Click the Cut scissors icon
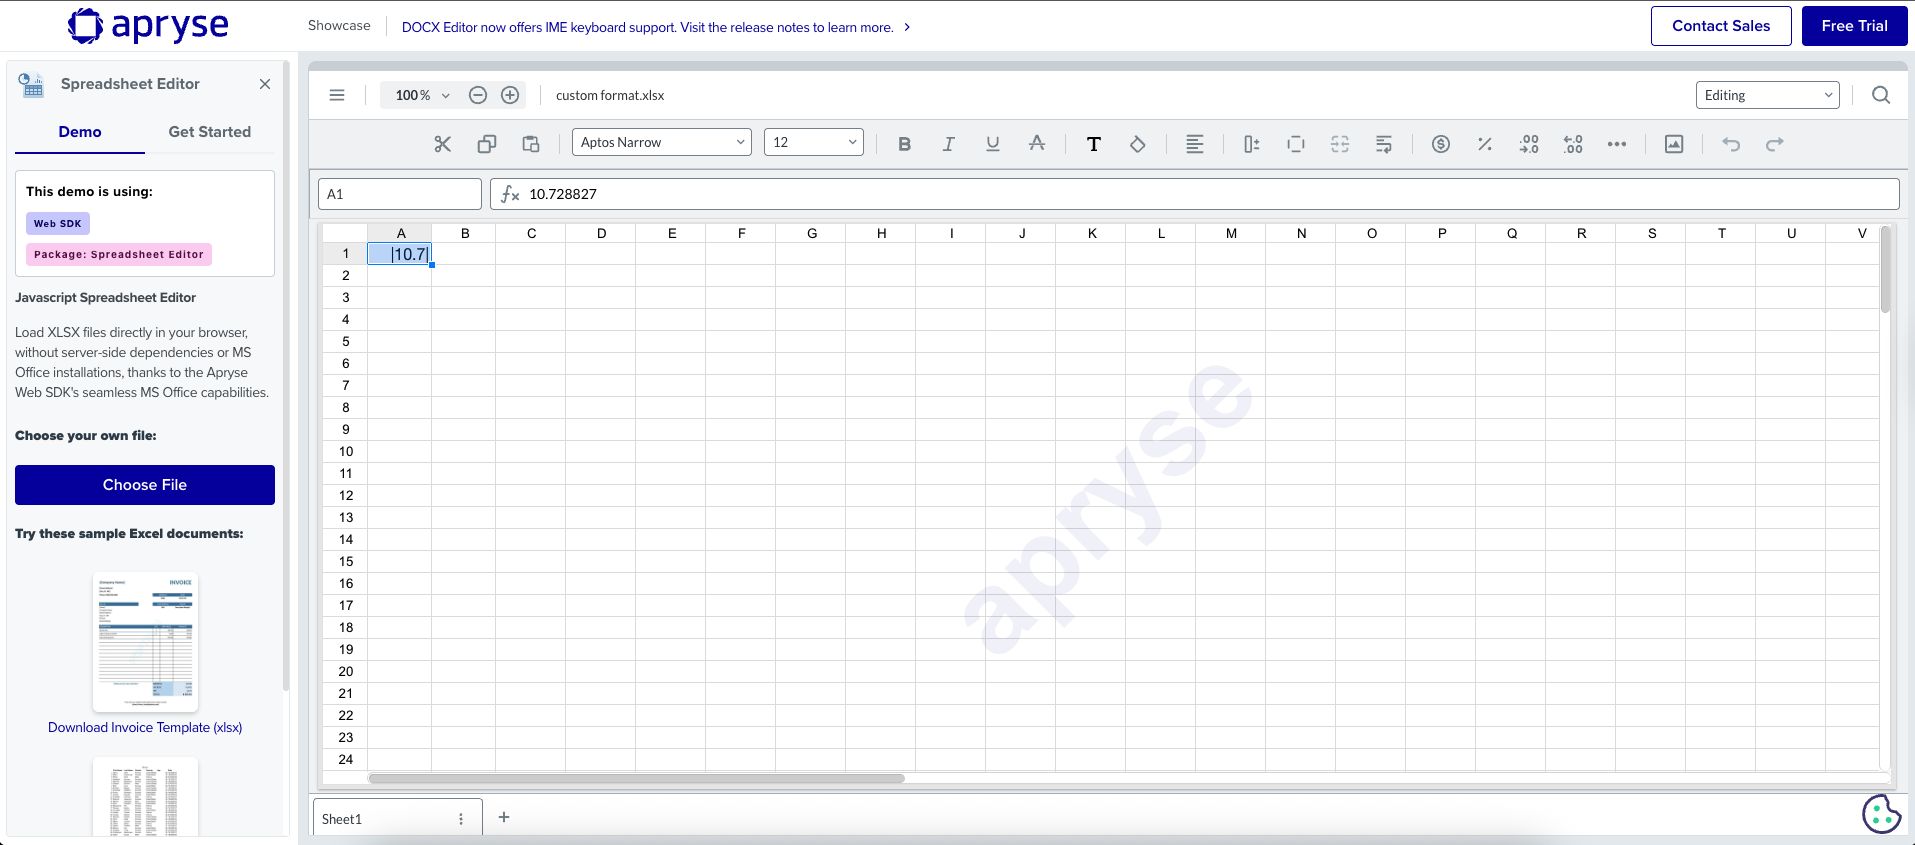Viewport: 1915px width, 845px height. [442, 144]
